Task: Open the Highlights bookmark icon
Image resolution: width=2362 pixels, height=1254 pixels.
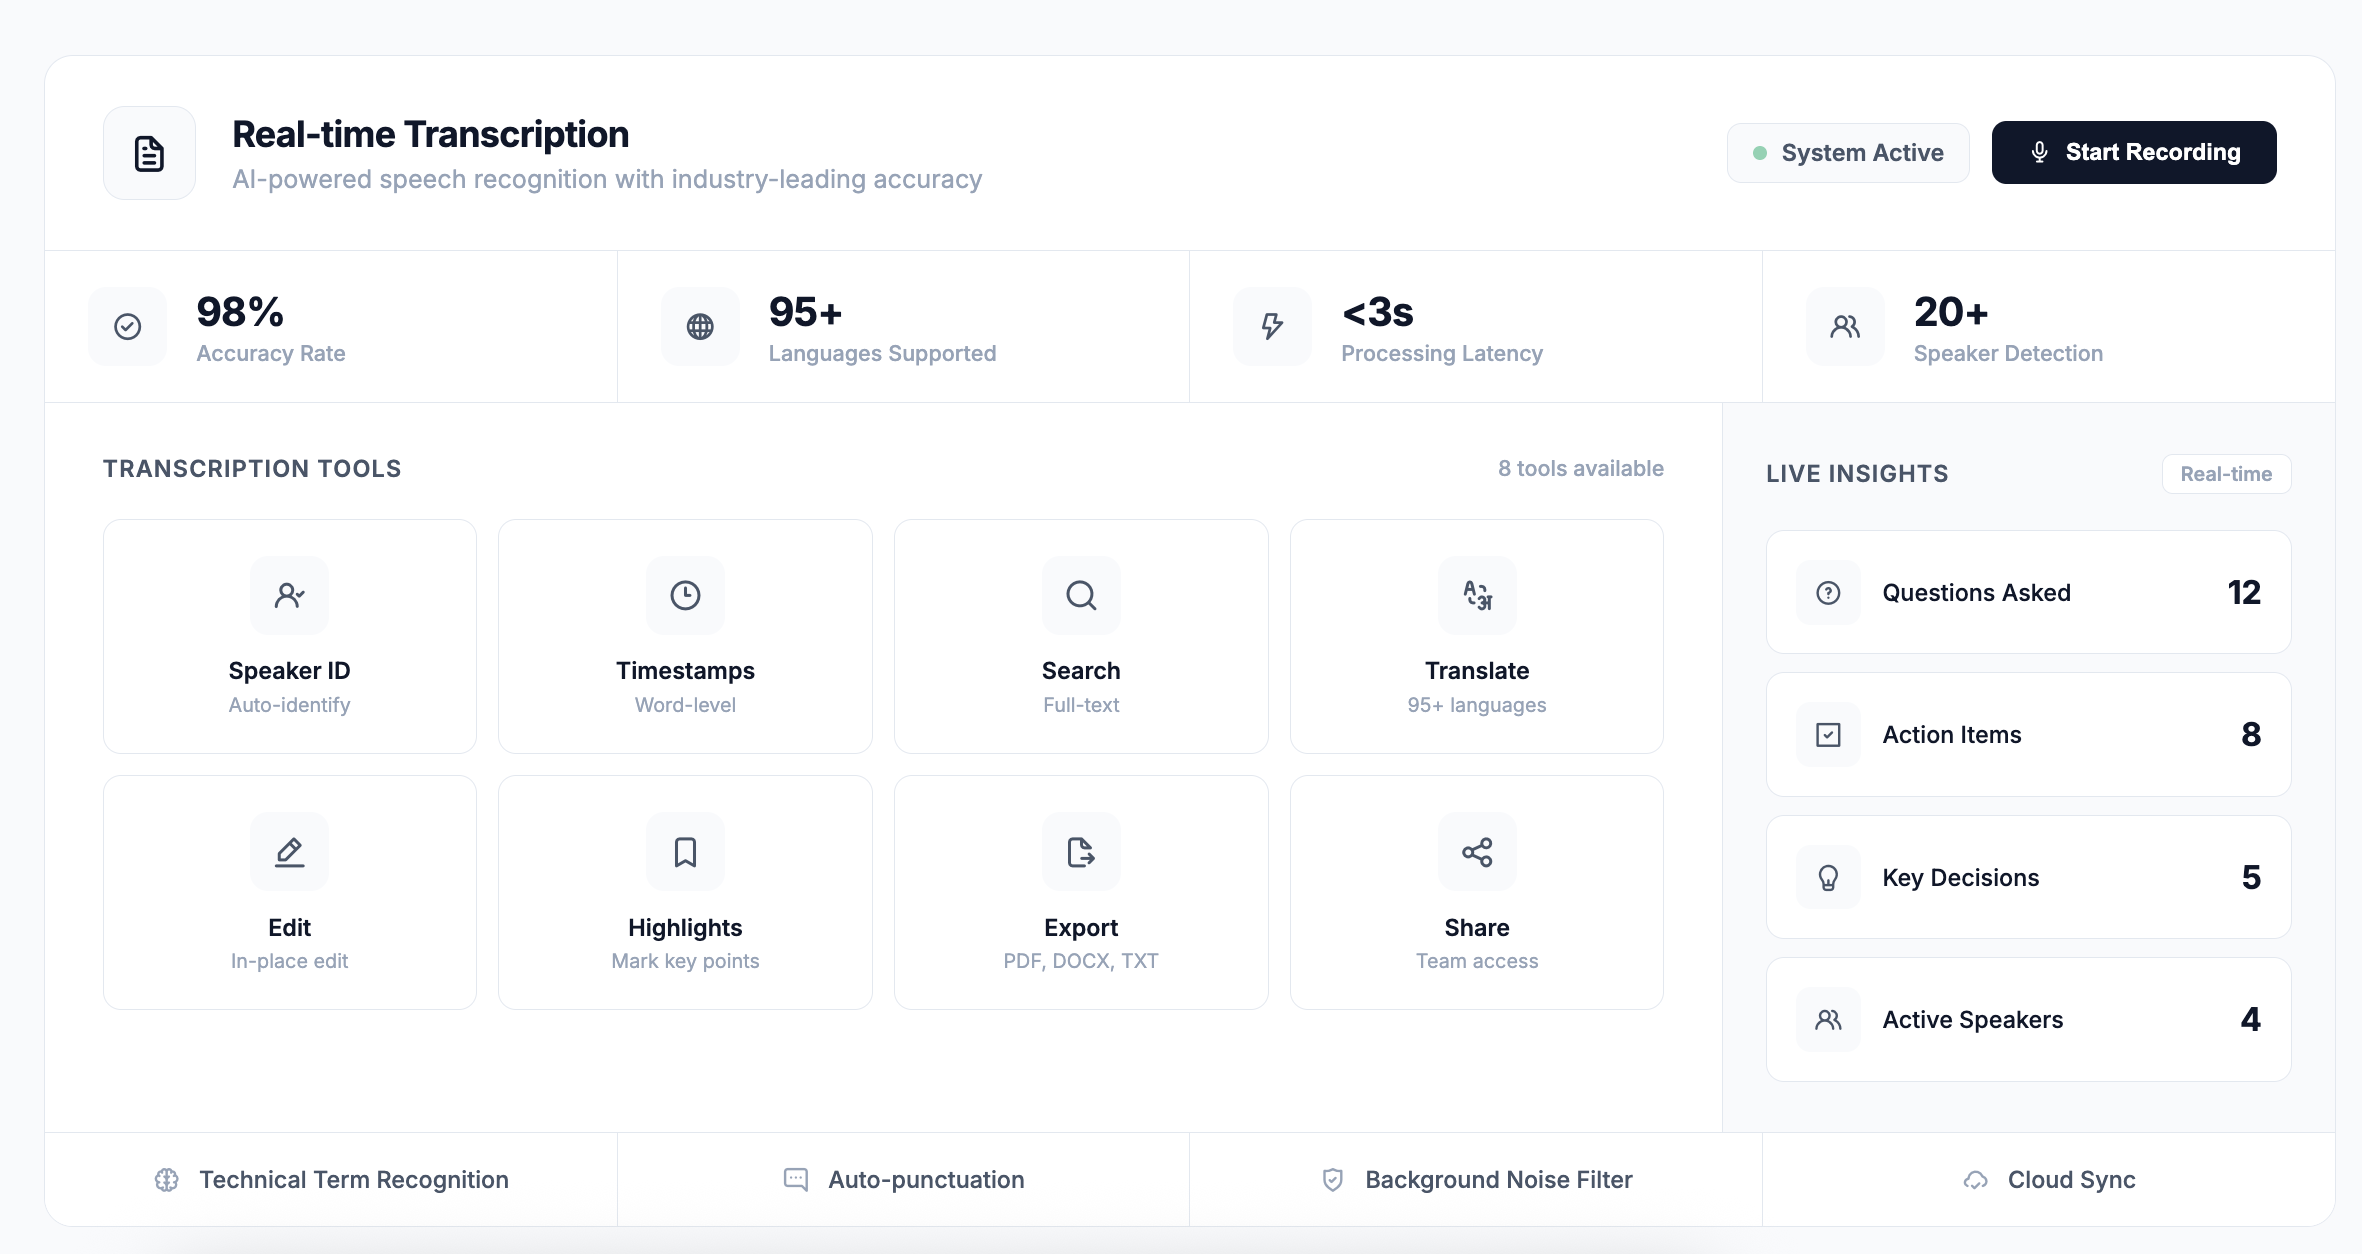Action: click(x=685, y=852)
